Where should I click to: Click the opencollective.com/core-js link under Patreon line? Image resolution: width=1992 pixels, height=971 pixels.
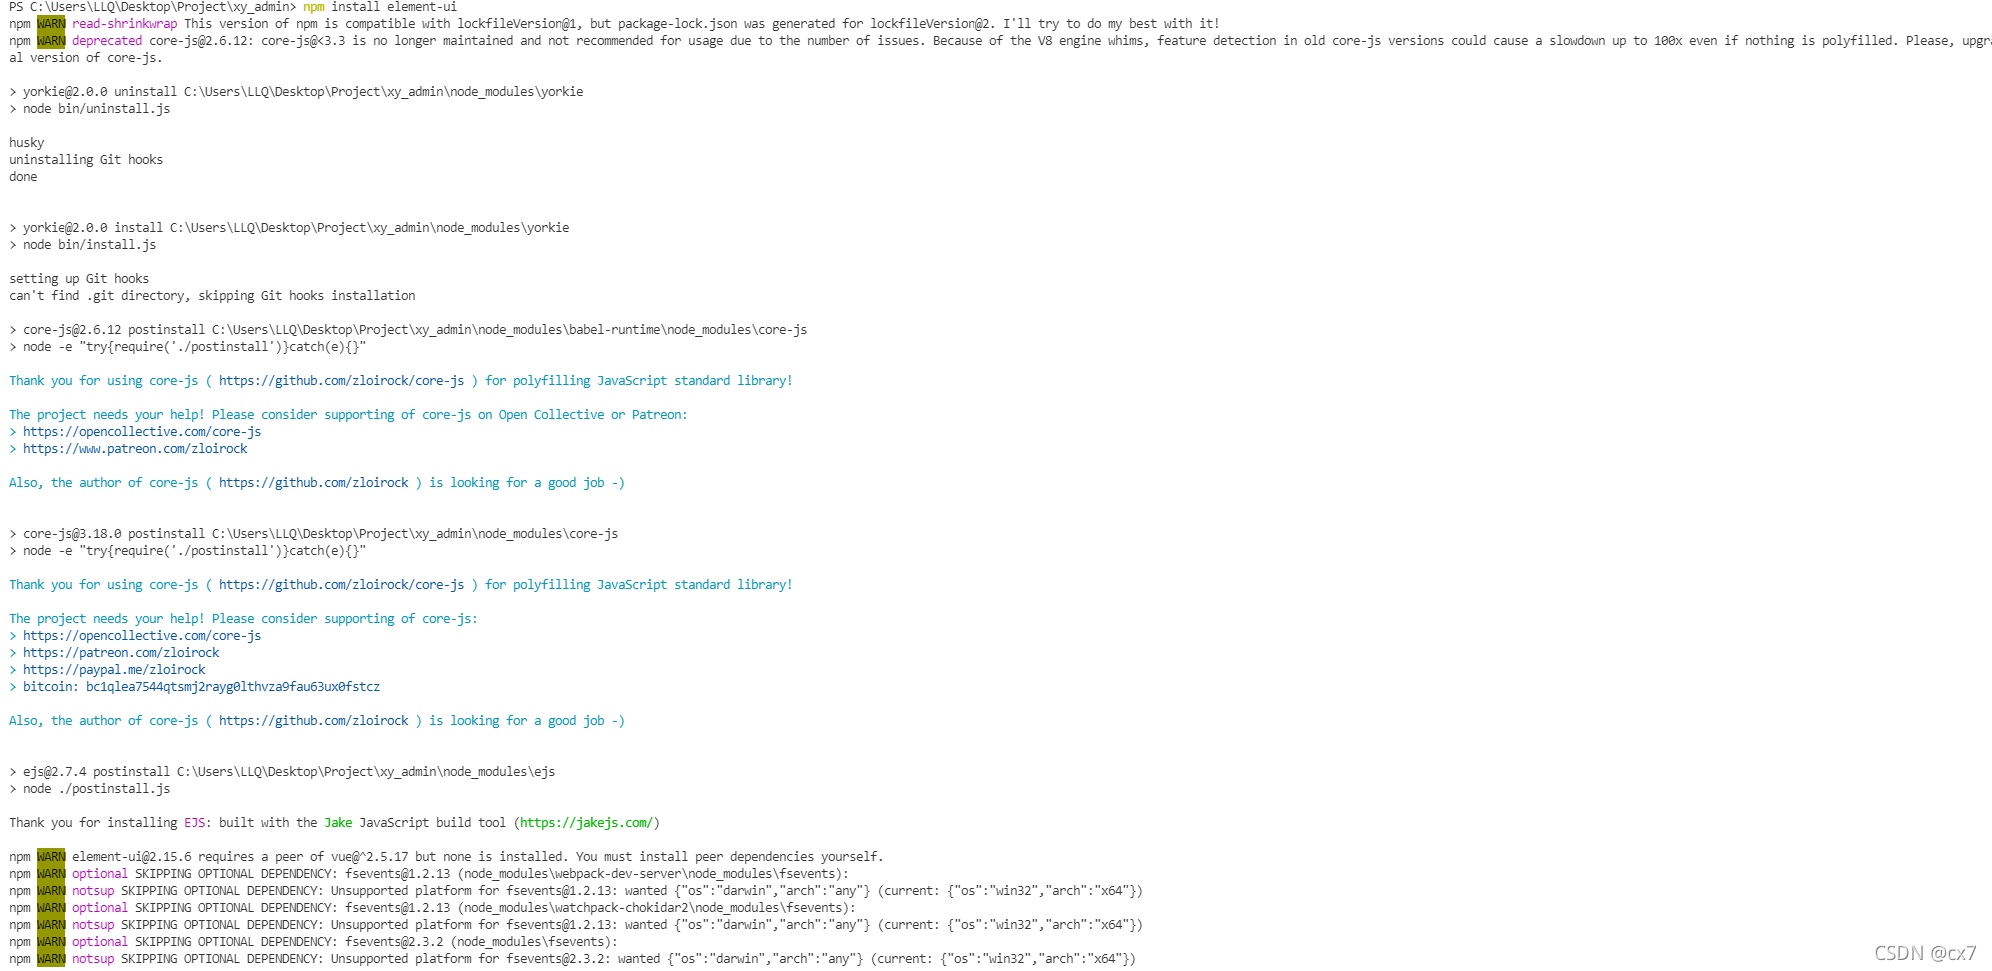pyautogui.click(x=142, y=432)
